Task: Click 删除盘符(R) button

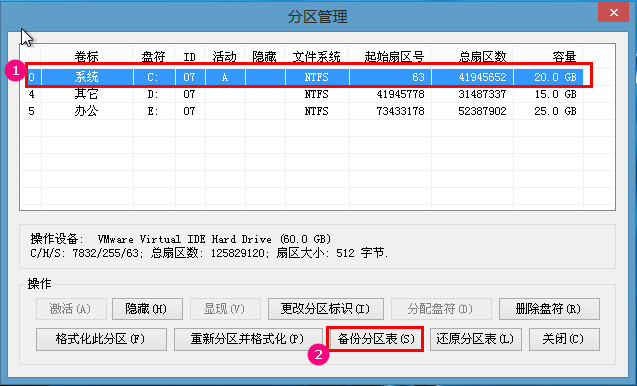Action: click(x=549, y=309)
